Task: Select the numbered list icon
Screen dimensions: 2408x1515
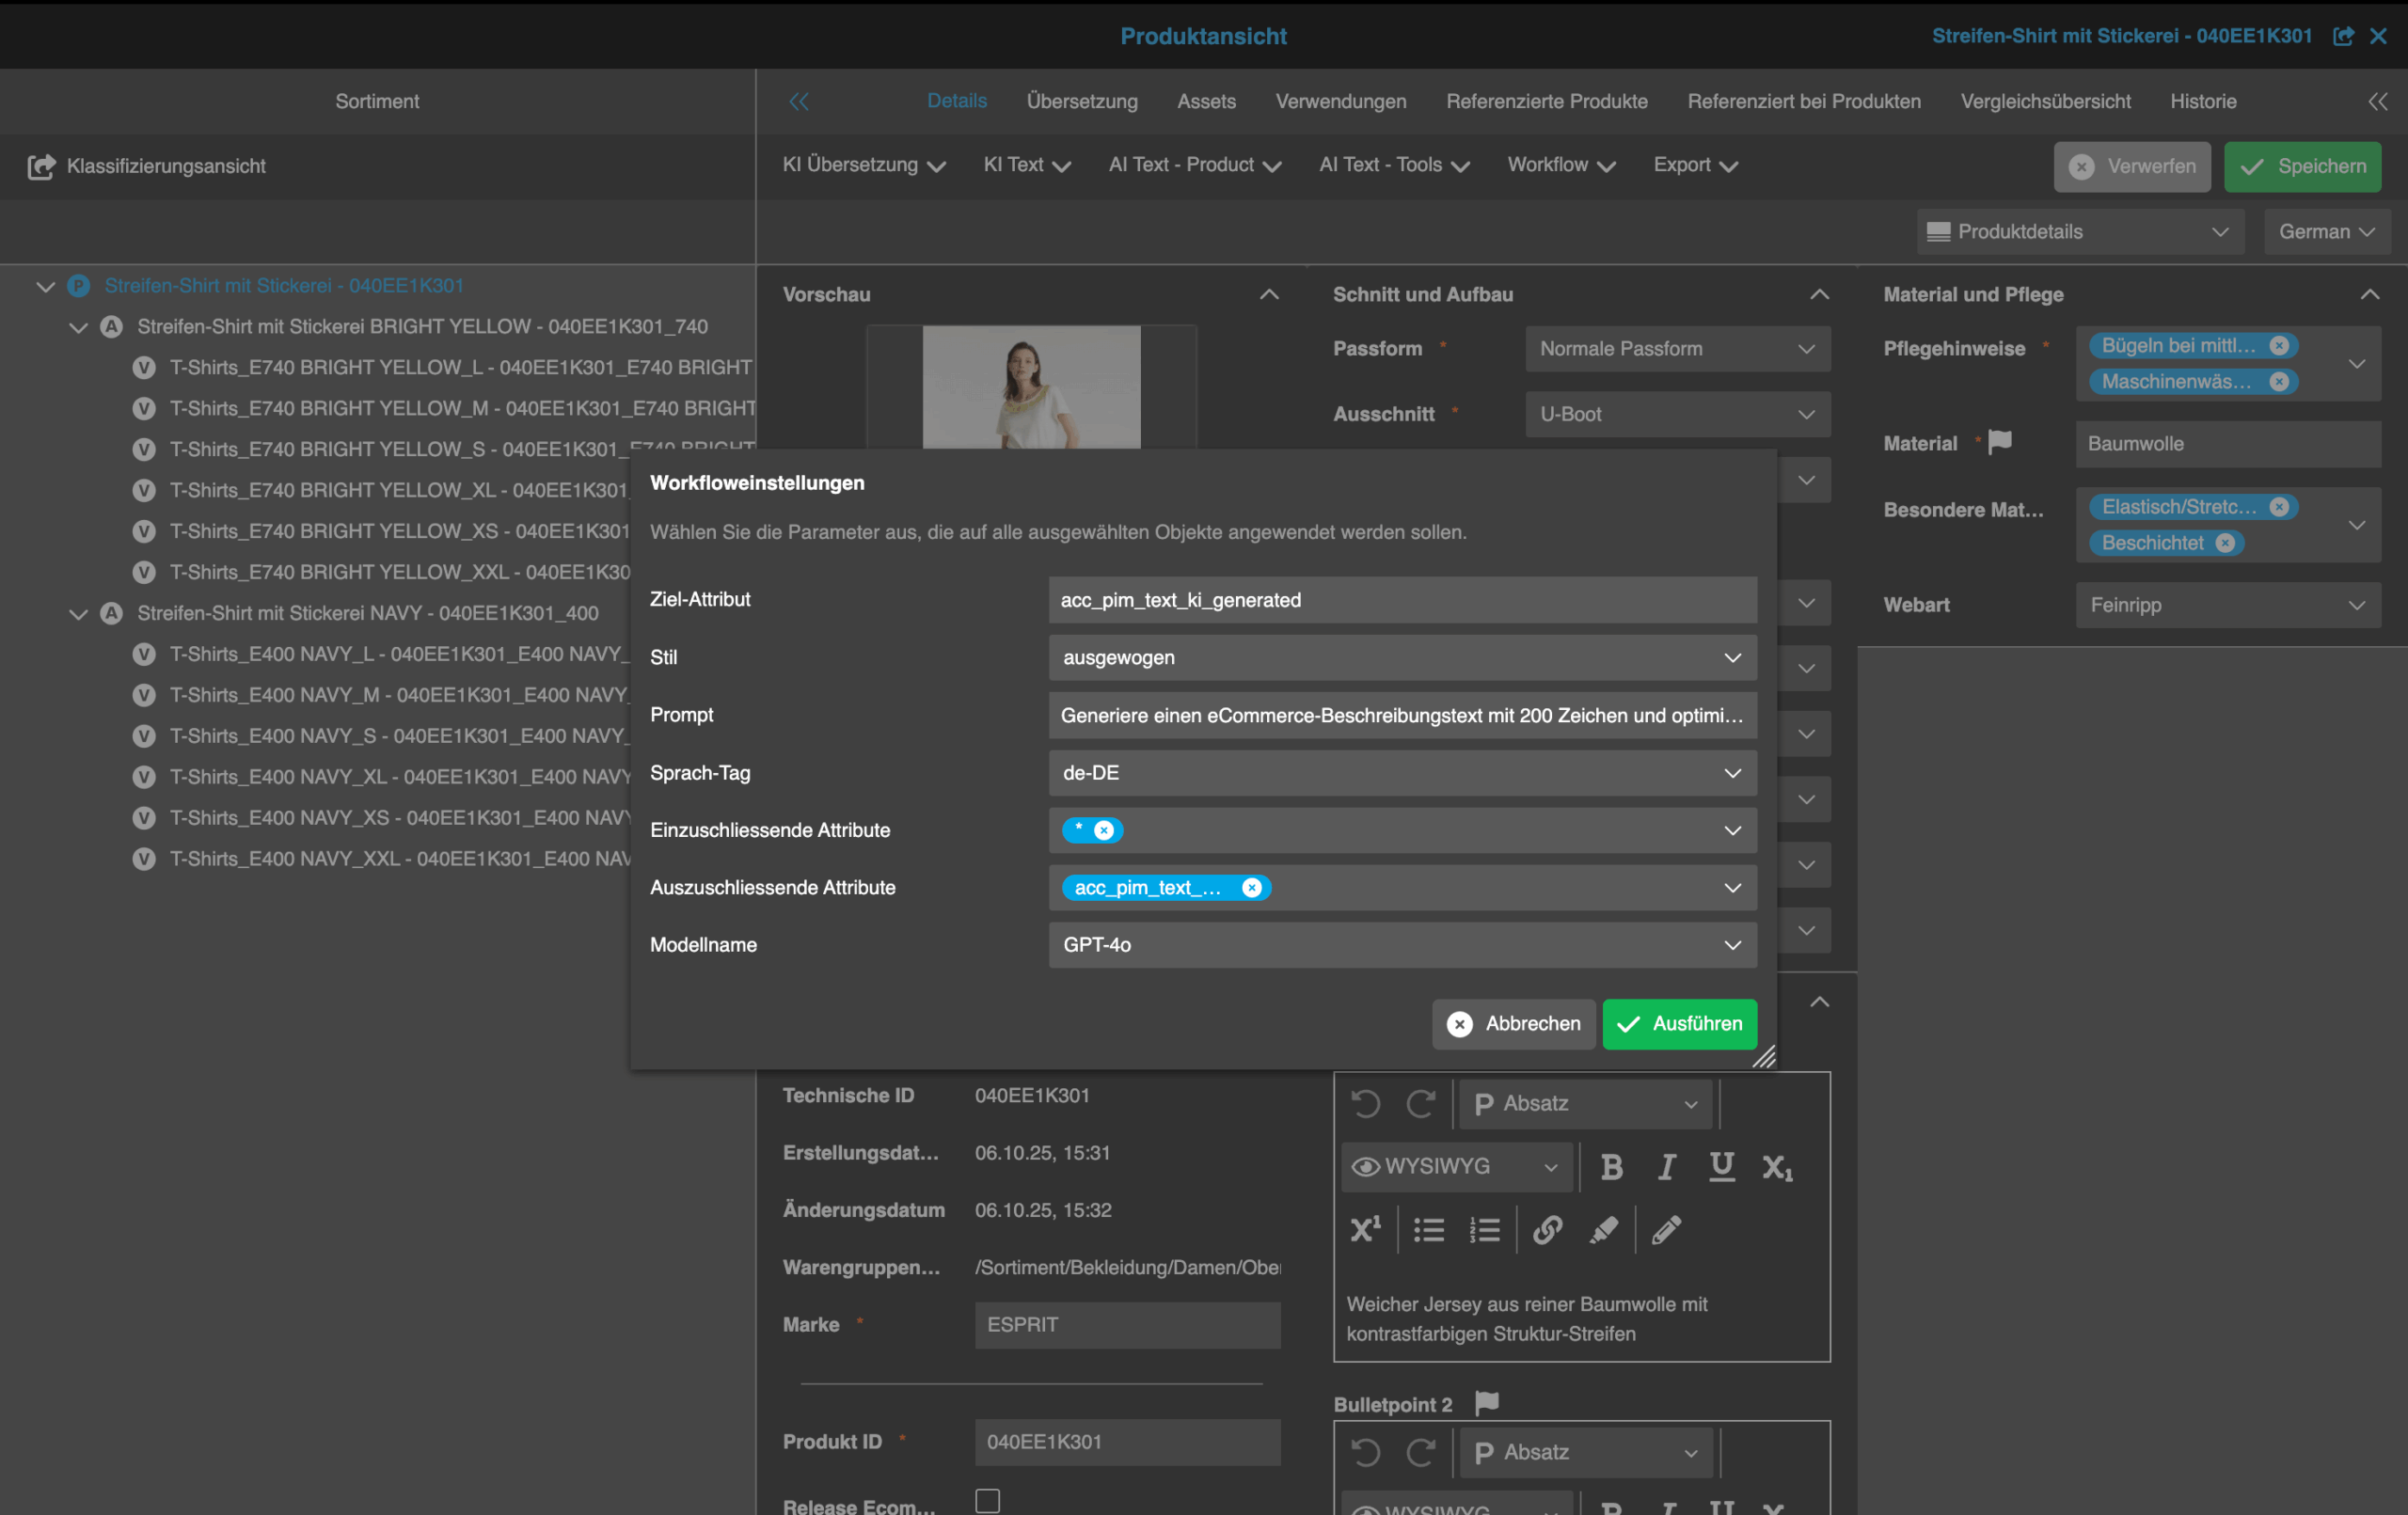Action: tap(1485, 1230)
